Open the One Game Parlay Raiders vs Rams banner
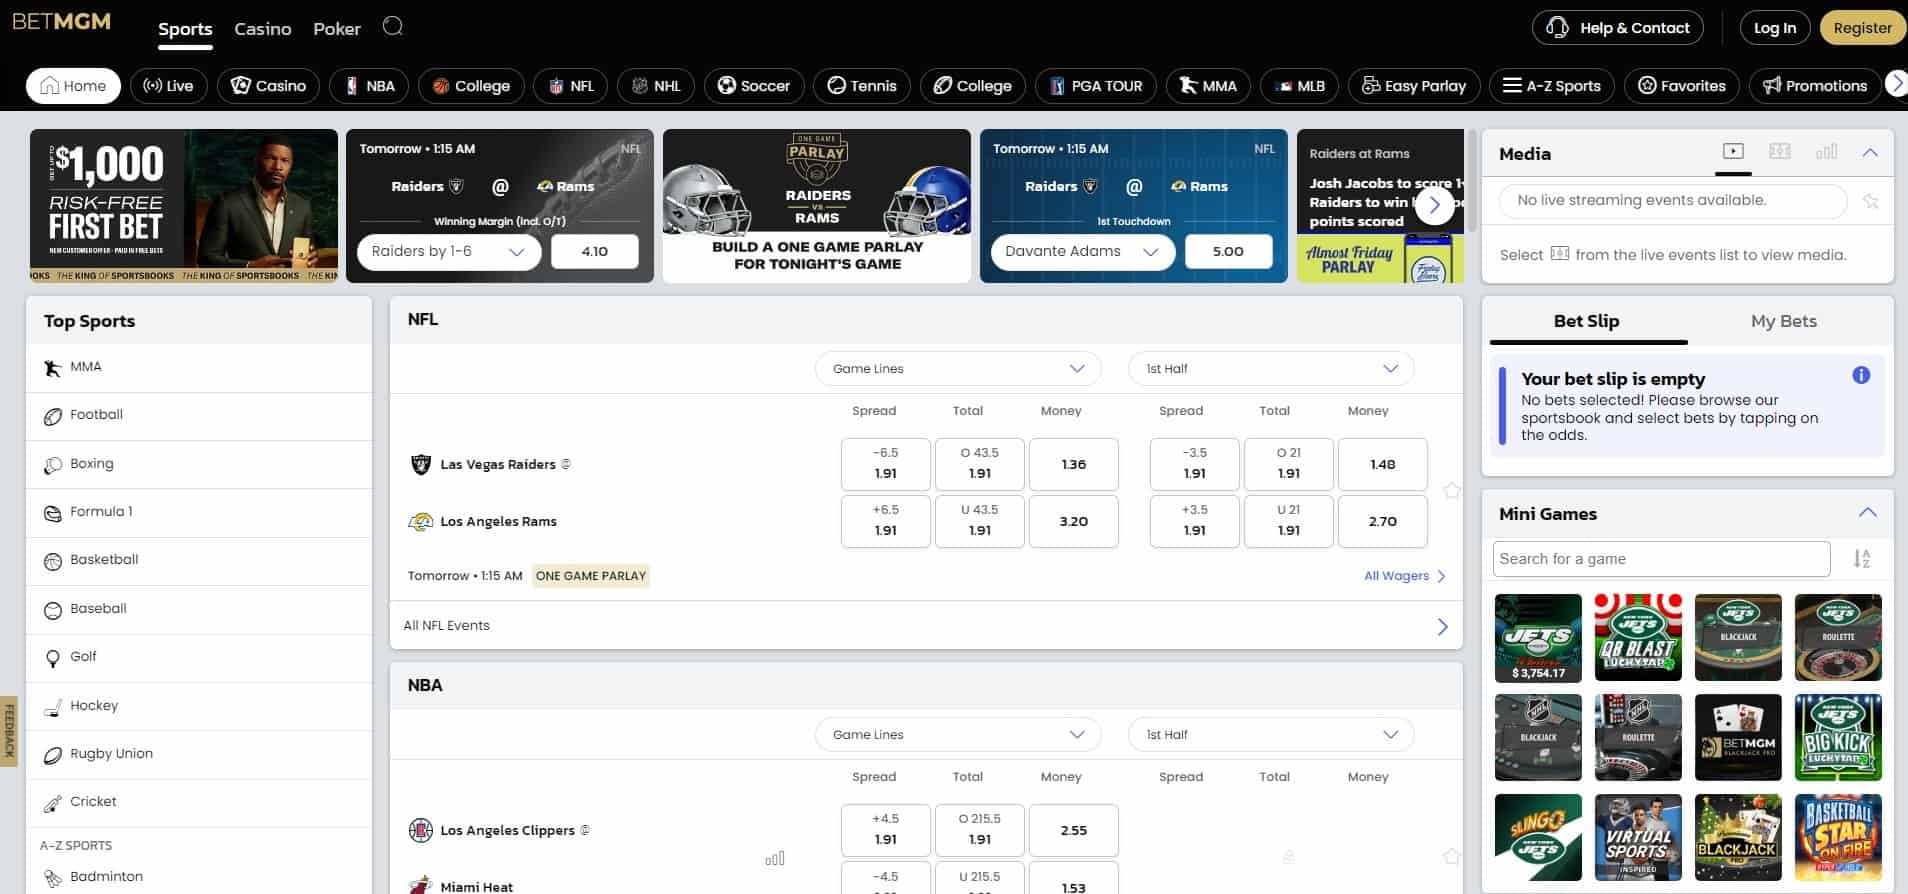 tap(817, 205)
